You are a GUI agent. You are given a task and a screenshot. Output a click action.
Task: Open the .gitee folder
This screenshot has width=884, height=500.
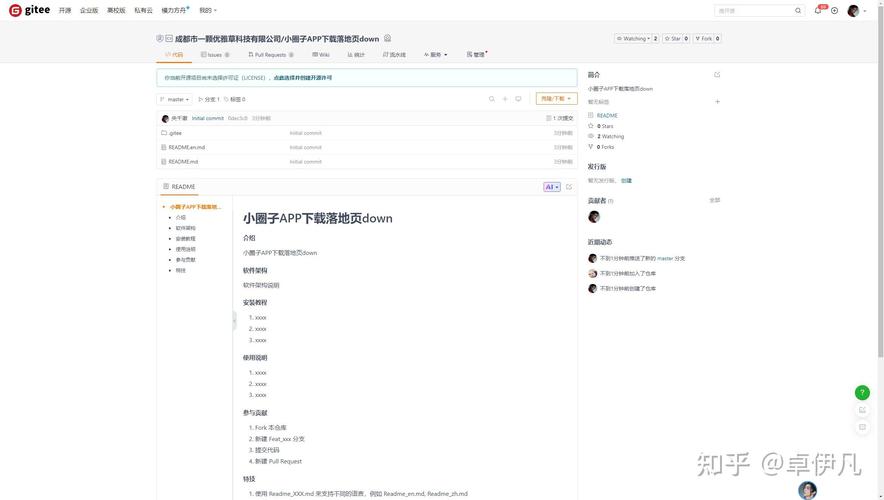click(x=175, y=133)
